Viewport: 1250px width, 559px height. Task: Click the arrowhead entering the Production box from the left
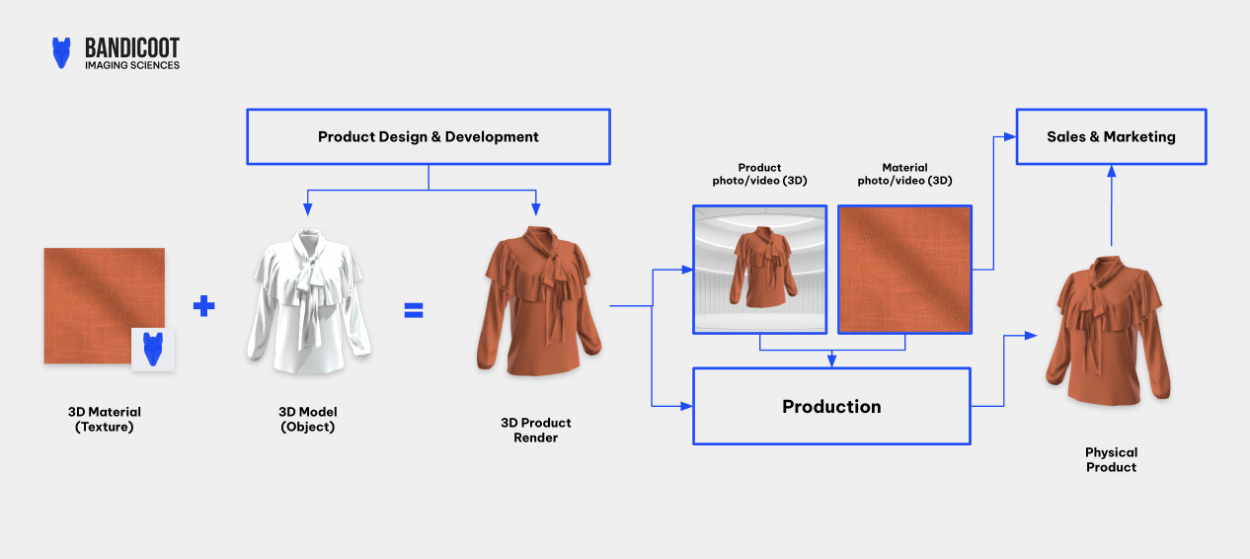[x=686, y=406]
